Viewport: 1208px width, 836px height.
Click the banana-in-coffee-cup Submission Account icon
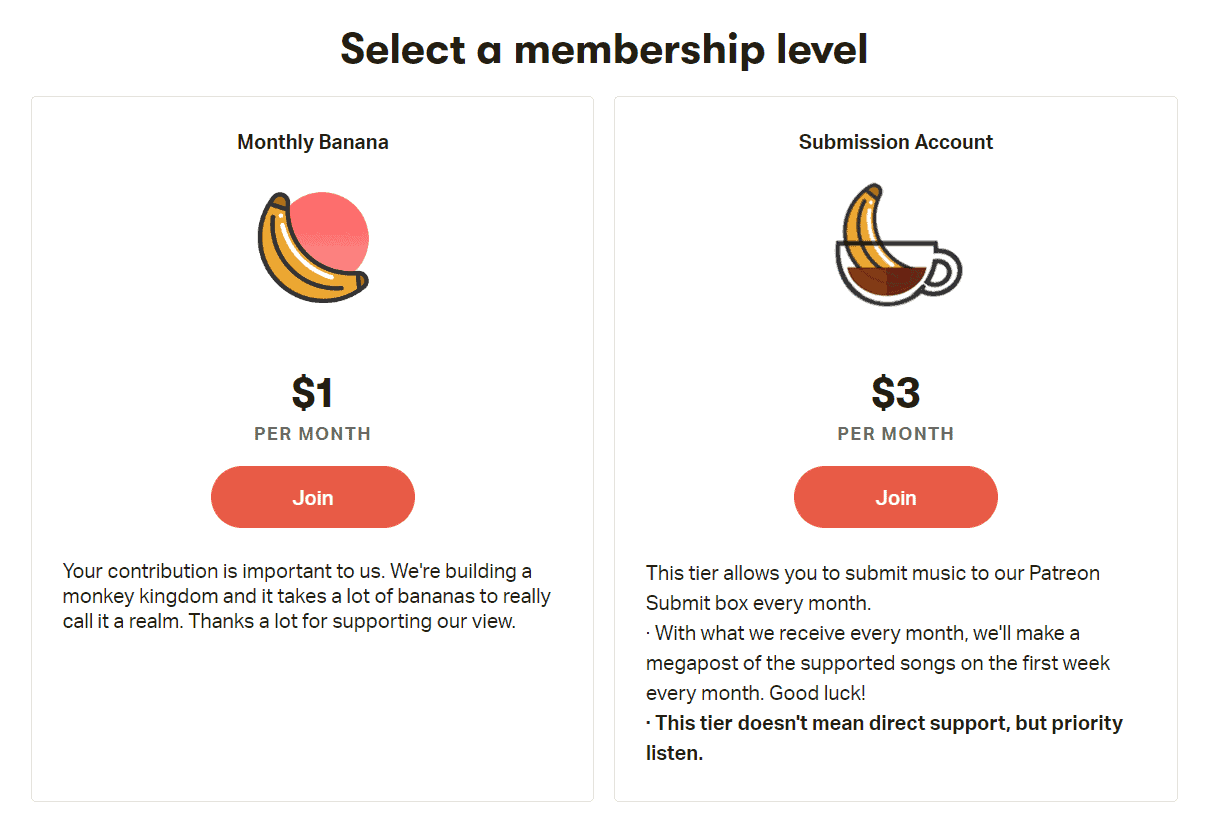[895, 245]
